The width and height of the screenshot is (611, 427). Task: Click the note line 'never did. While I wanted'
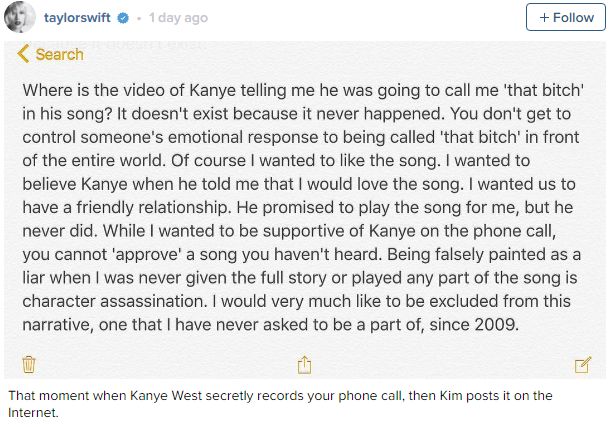[x=289, y=231]
